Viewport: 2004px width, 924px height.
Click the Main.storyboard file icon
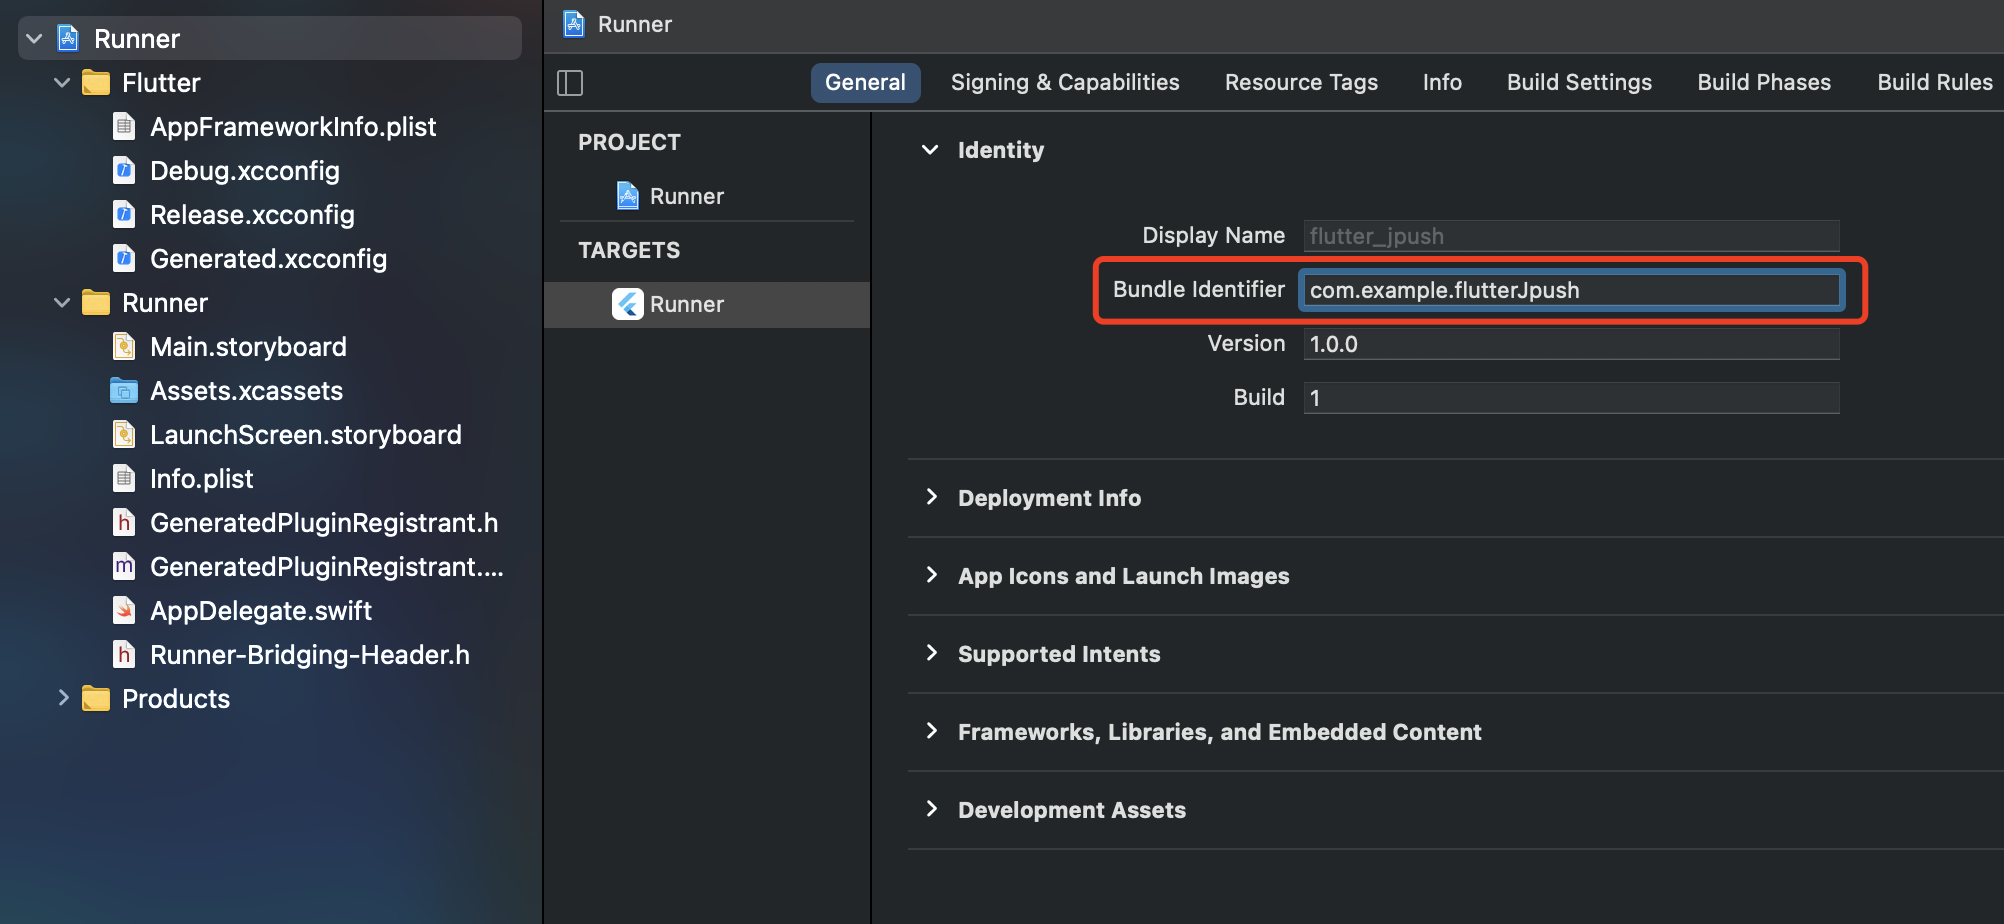[124, 347]
